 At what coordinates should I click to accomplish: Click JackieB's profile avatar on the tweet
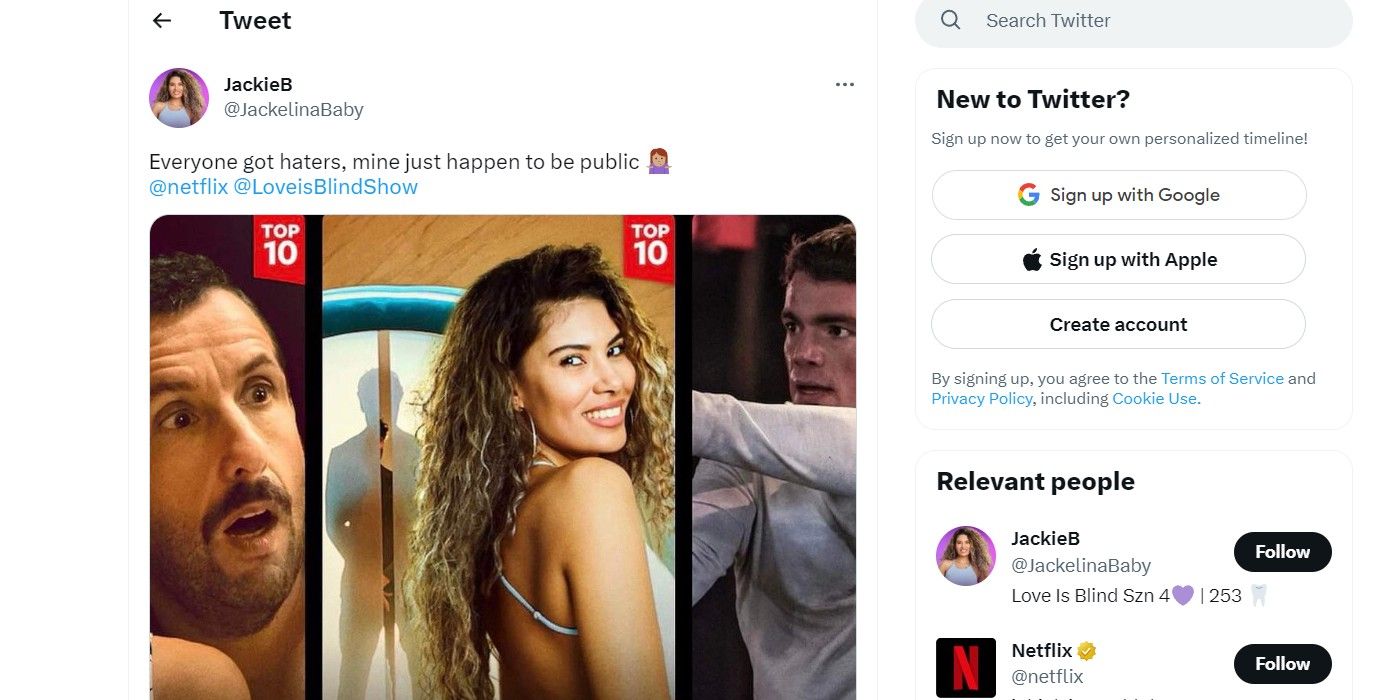[179, 98]
